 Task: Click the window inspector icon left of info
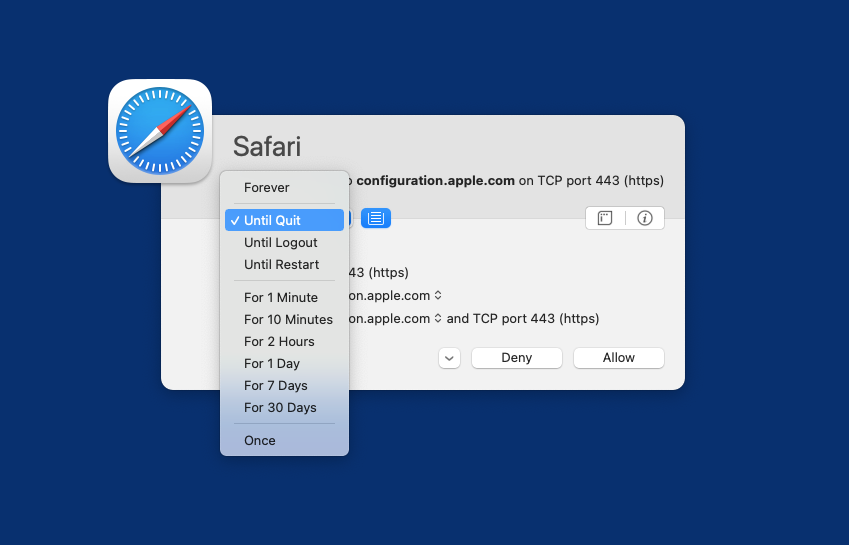click(605, 218)
